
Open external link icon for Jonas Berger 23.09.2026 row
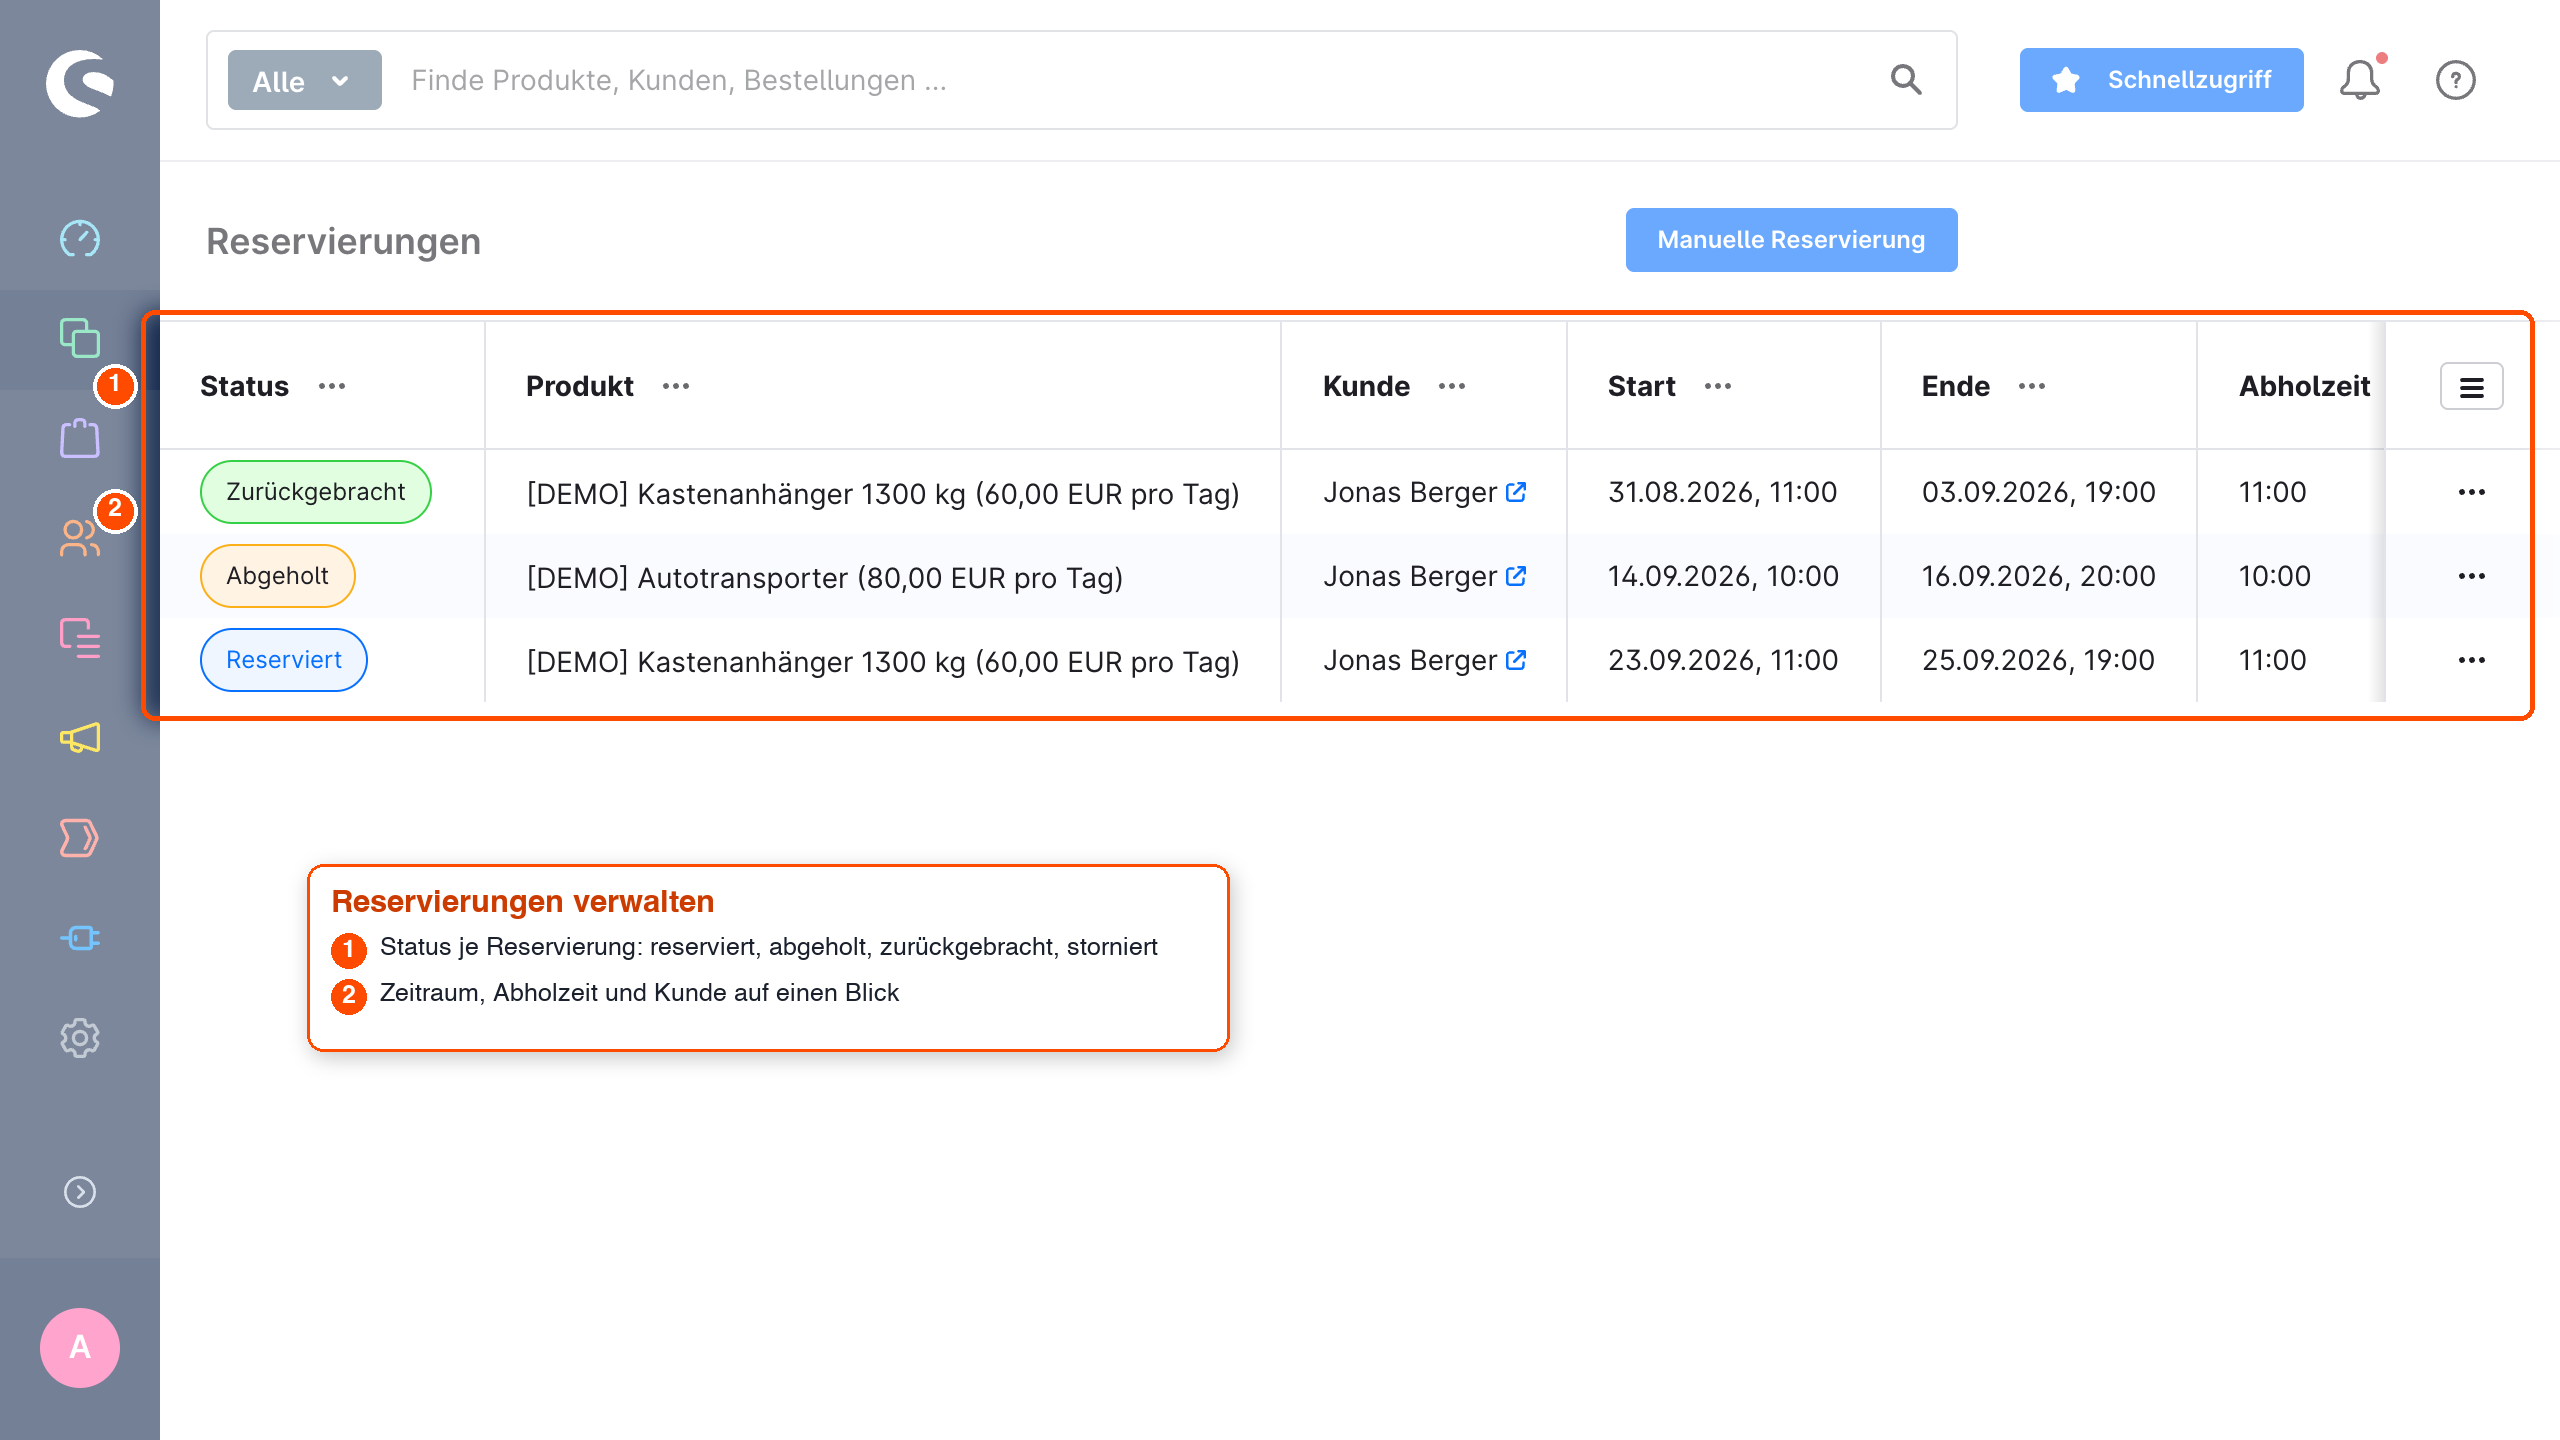click(x=1516, y=660)
